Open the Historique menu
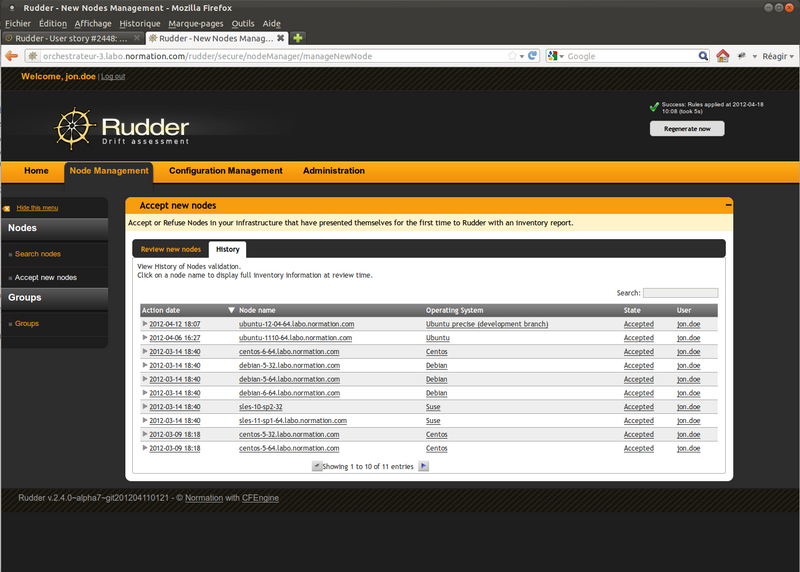Image resolution: width=800 pixels, height=572 pixels. (140, 23)
